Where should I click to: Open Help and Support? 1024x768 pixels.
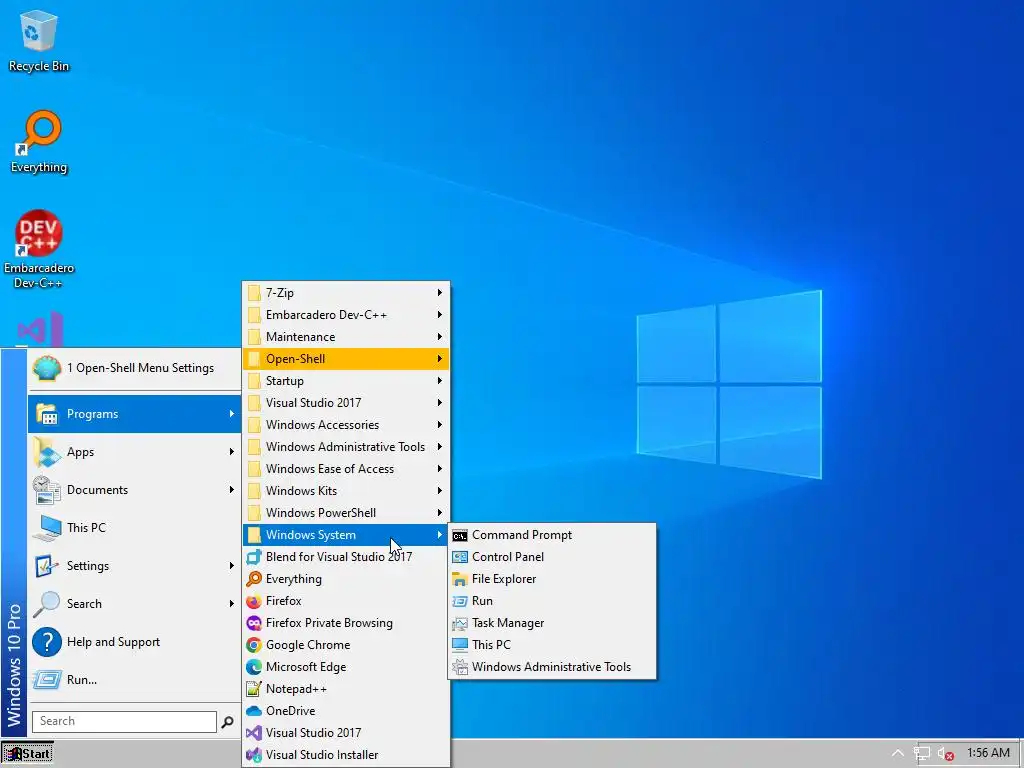click(x=134, y=642)
